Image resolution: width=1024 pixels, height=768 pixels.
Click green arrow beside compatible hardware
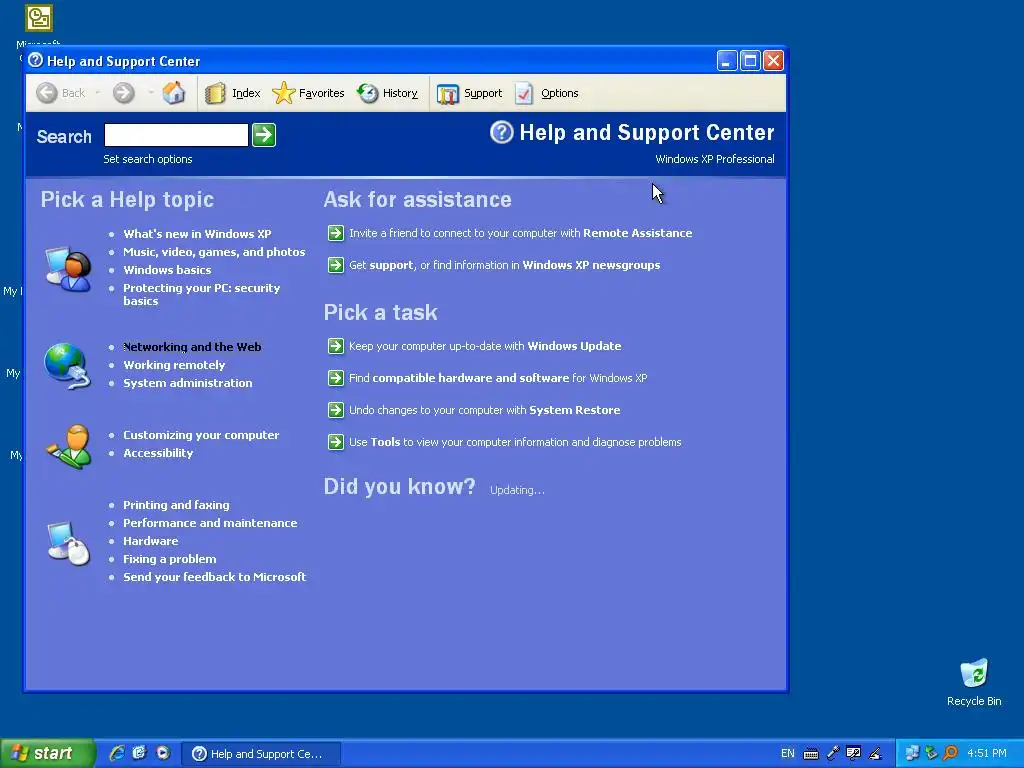pyautogui.click(x=336, y=378)
